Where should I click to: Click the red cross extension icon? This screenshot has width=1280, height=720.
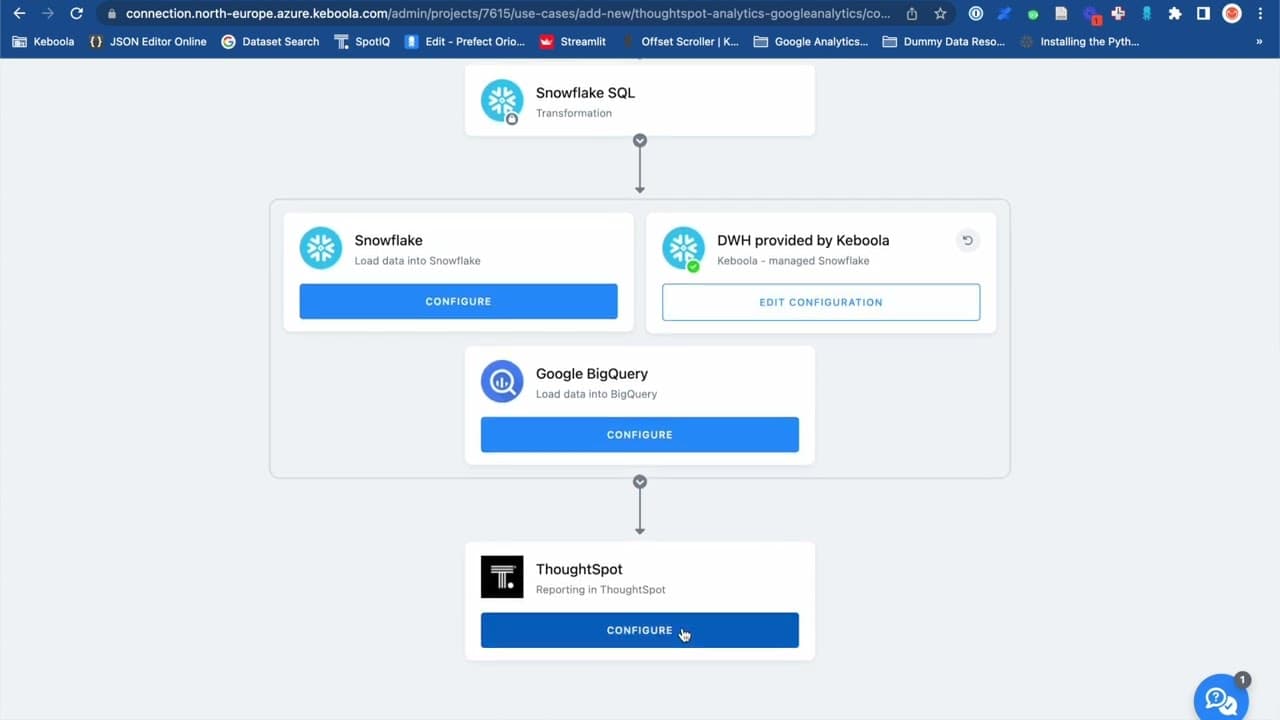(x=1118, y=14)
